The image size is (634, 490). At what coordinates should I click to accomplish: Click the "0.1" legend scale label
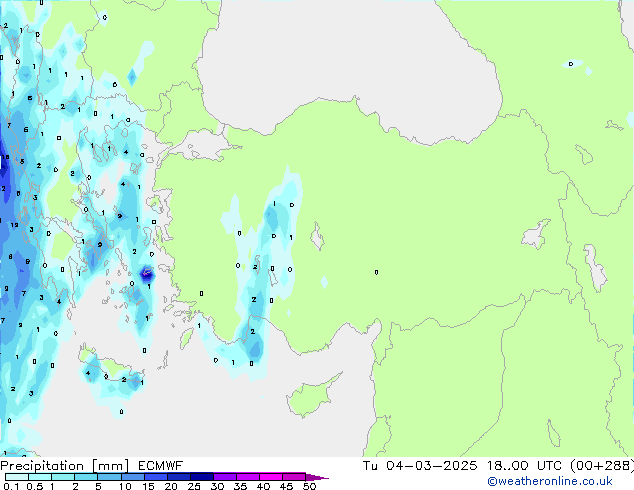pos(12,486)
